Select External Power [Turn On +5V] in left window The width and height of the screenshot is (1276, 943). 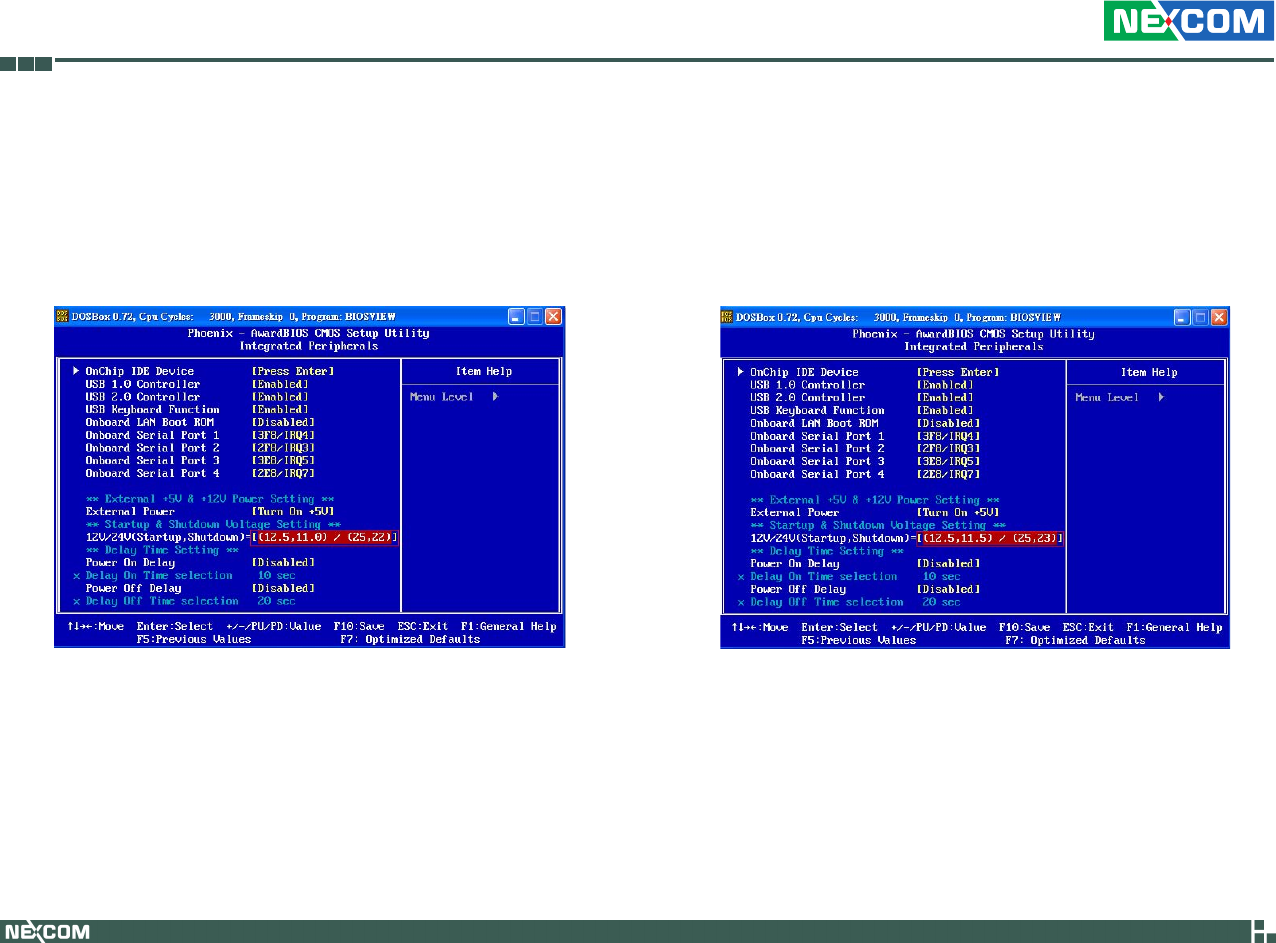(292, 512)
